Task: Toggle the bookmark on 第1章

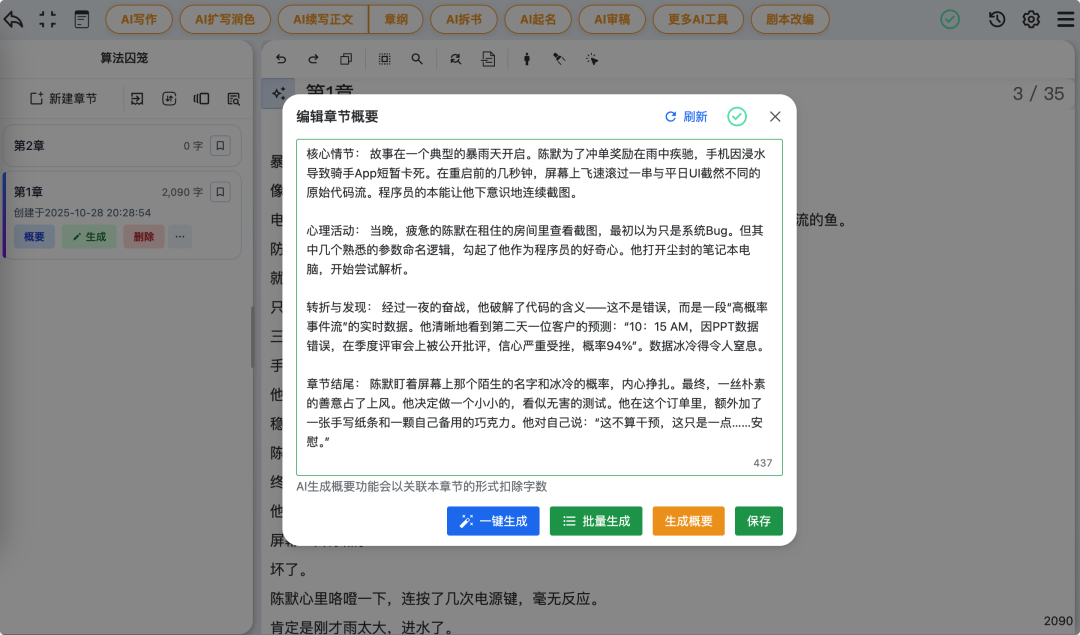Action: pos(220,191)
